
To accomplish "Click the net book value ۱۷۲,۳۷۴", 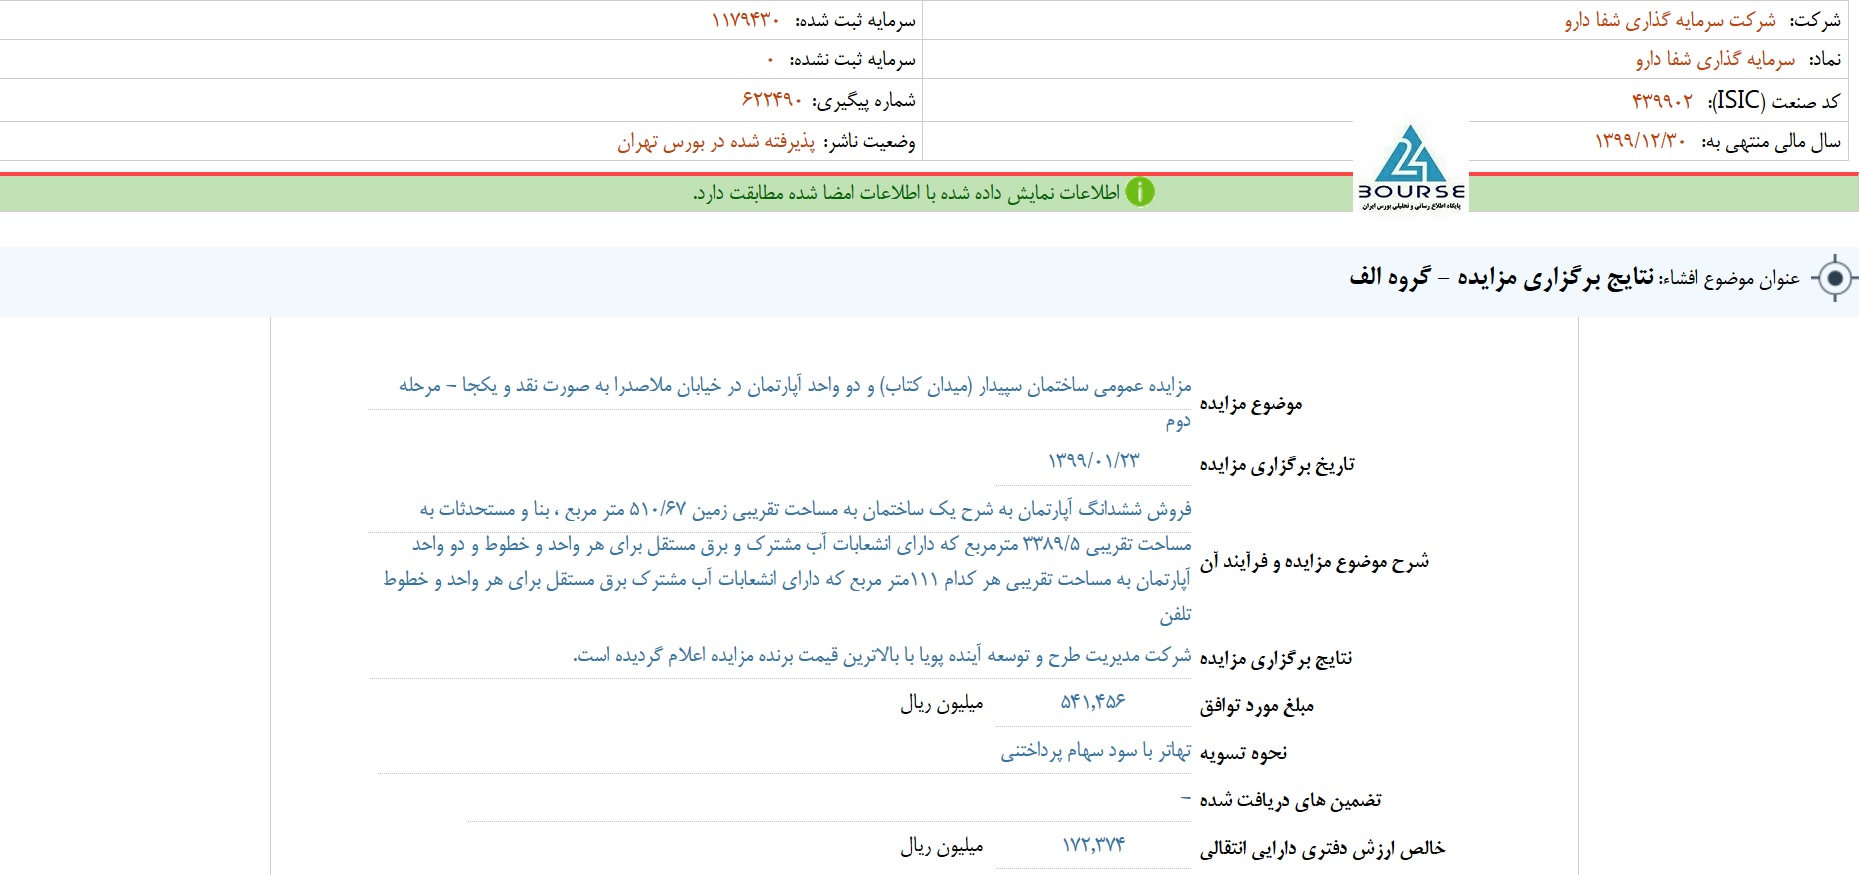I will 1093,845.
